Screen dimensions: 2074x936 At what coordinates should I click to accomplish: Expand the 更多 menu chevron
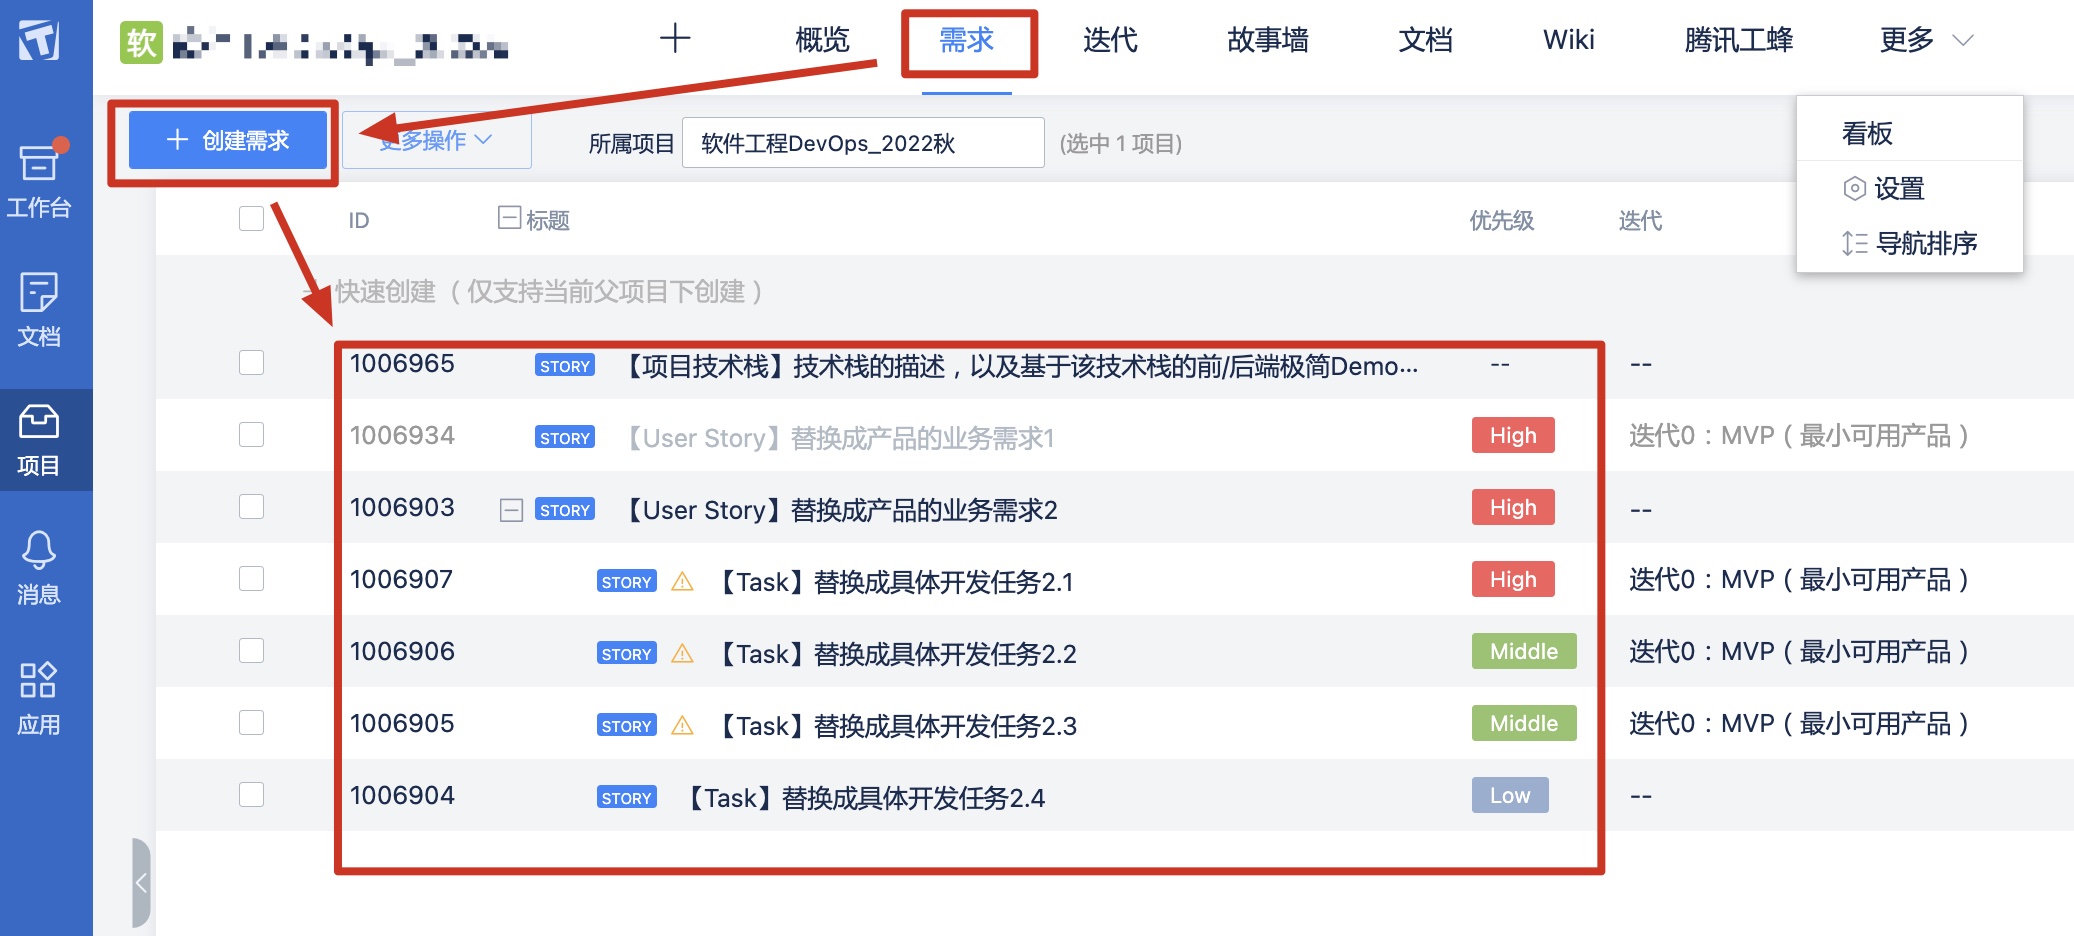click(1963, 40)
